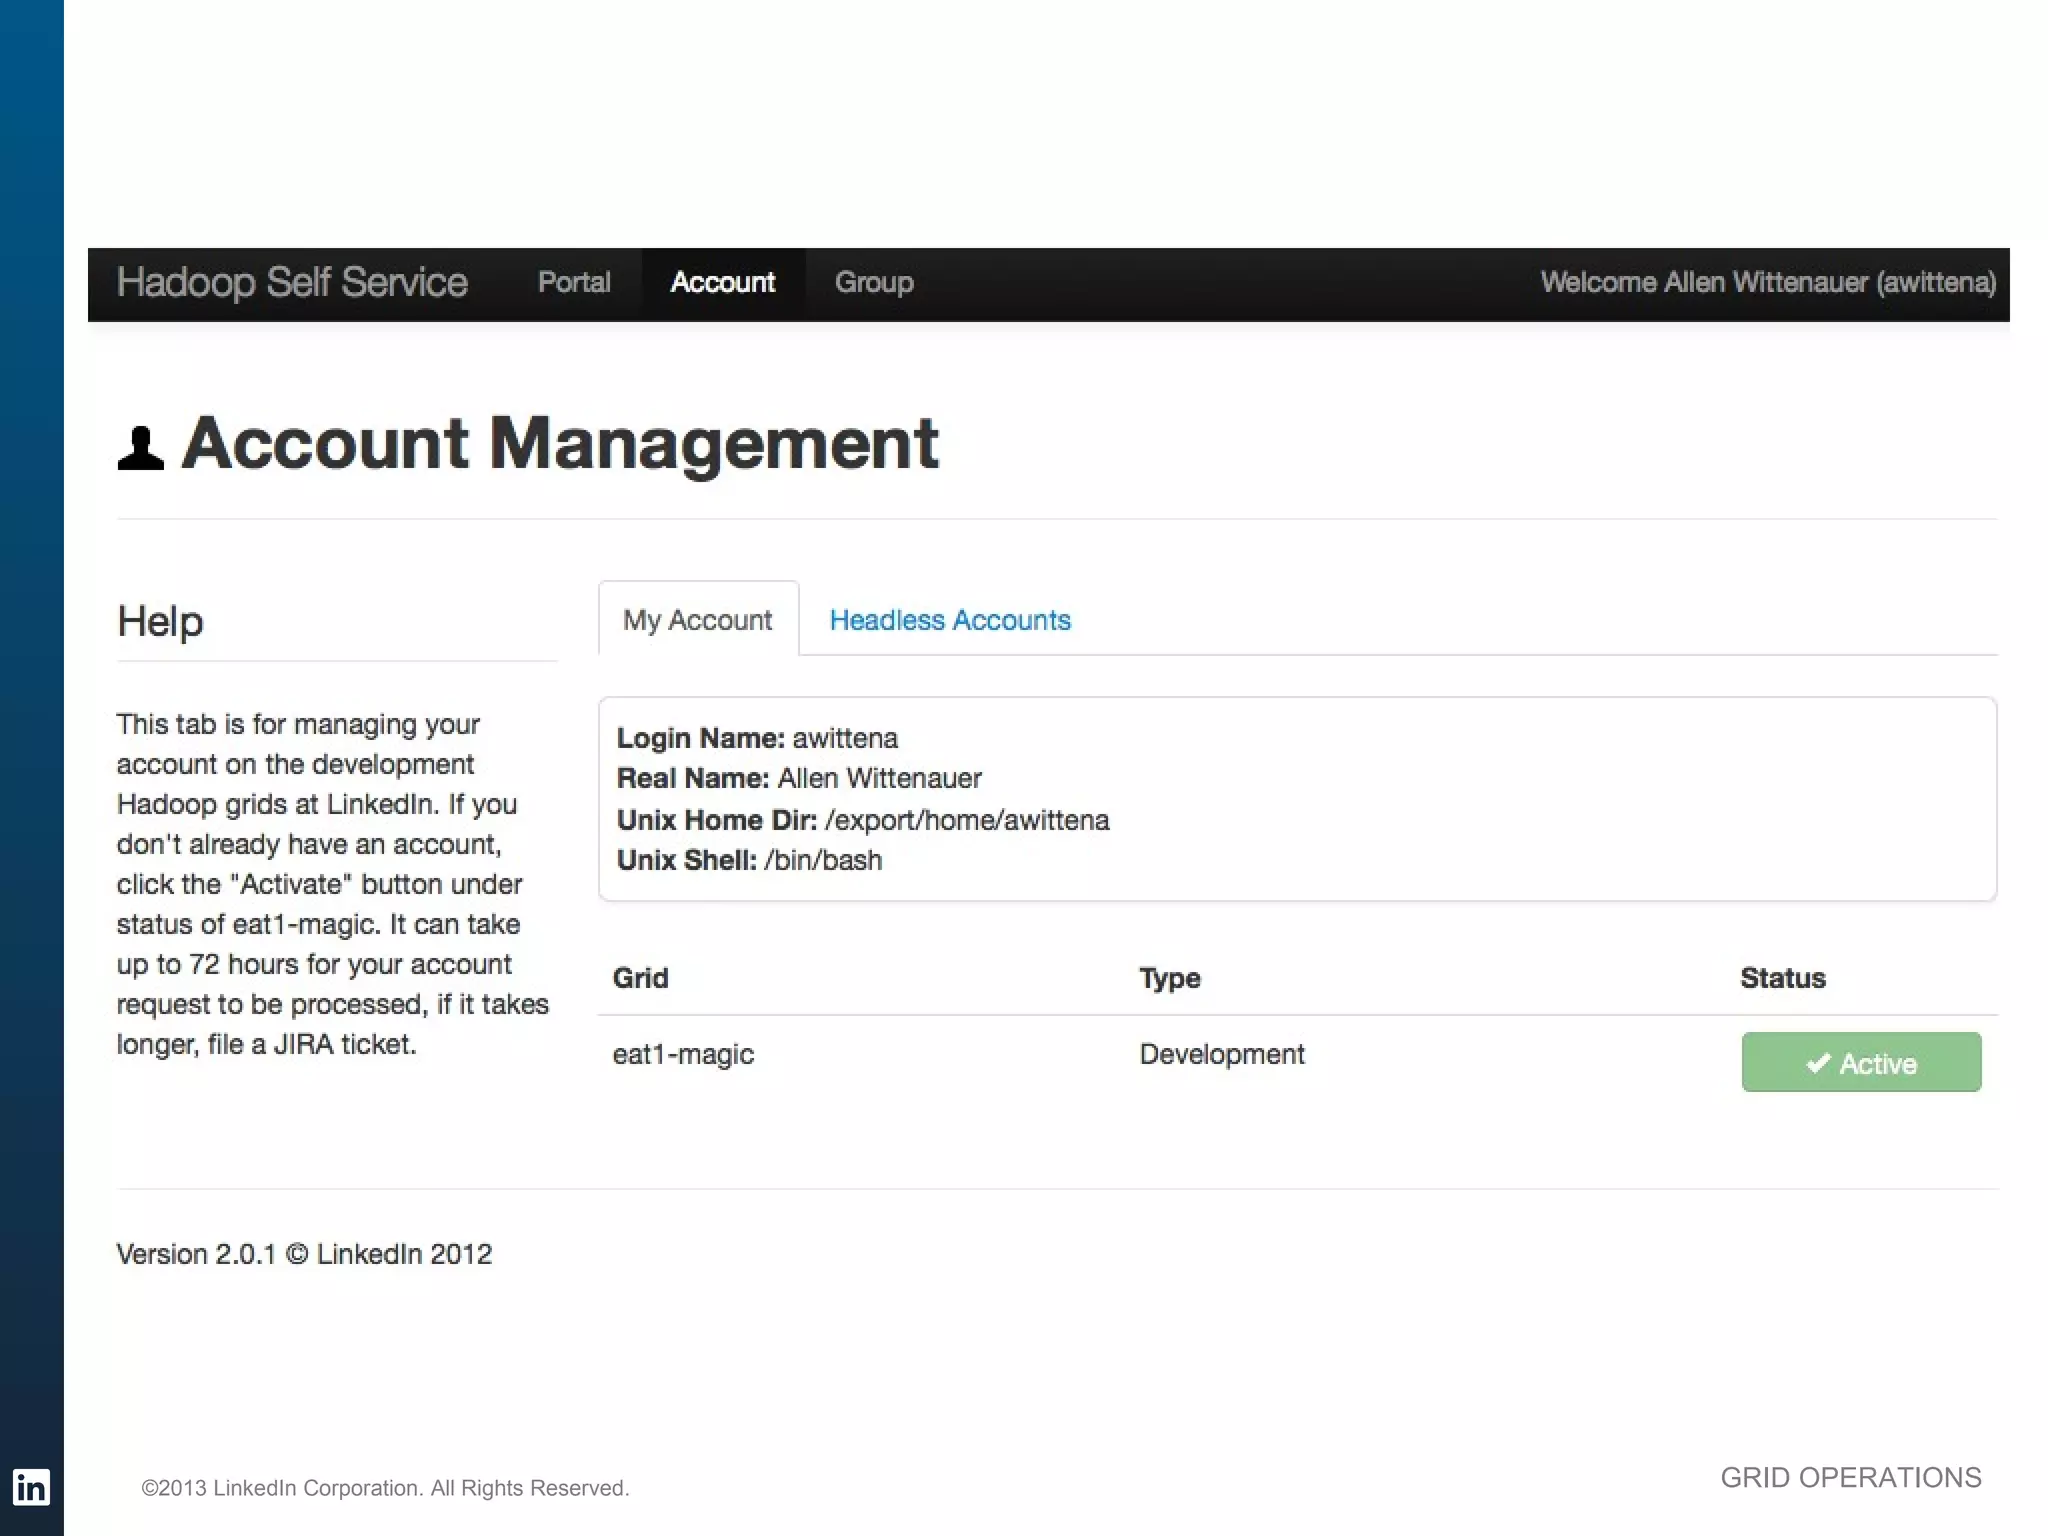Click the Account Management heading
The width and height of the screenshot is (2048, 1536).
560,443
